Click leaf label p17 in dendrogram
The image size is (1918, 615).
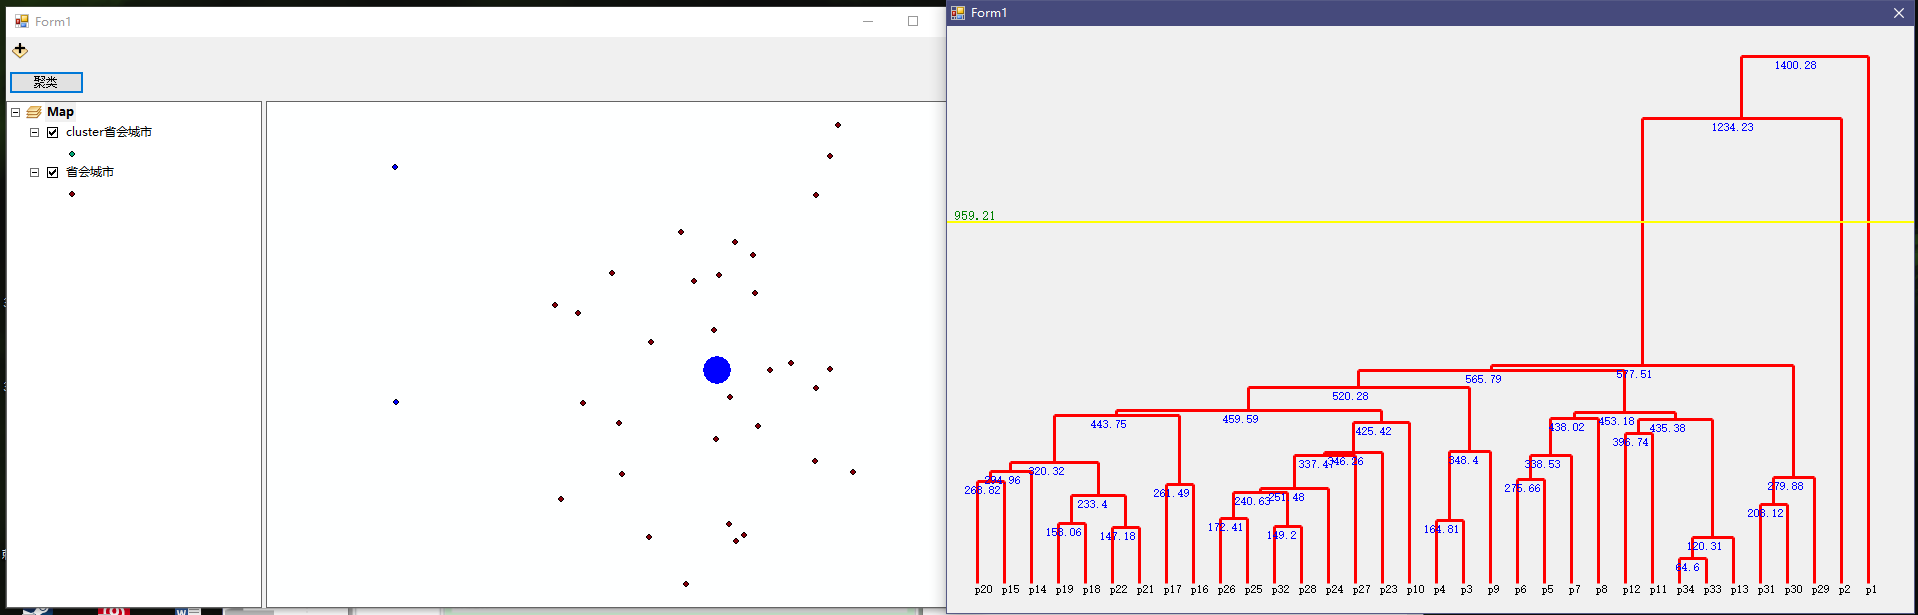point(1172,589)
